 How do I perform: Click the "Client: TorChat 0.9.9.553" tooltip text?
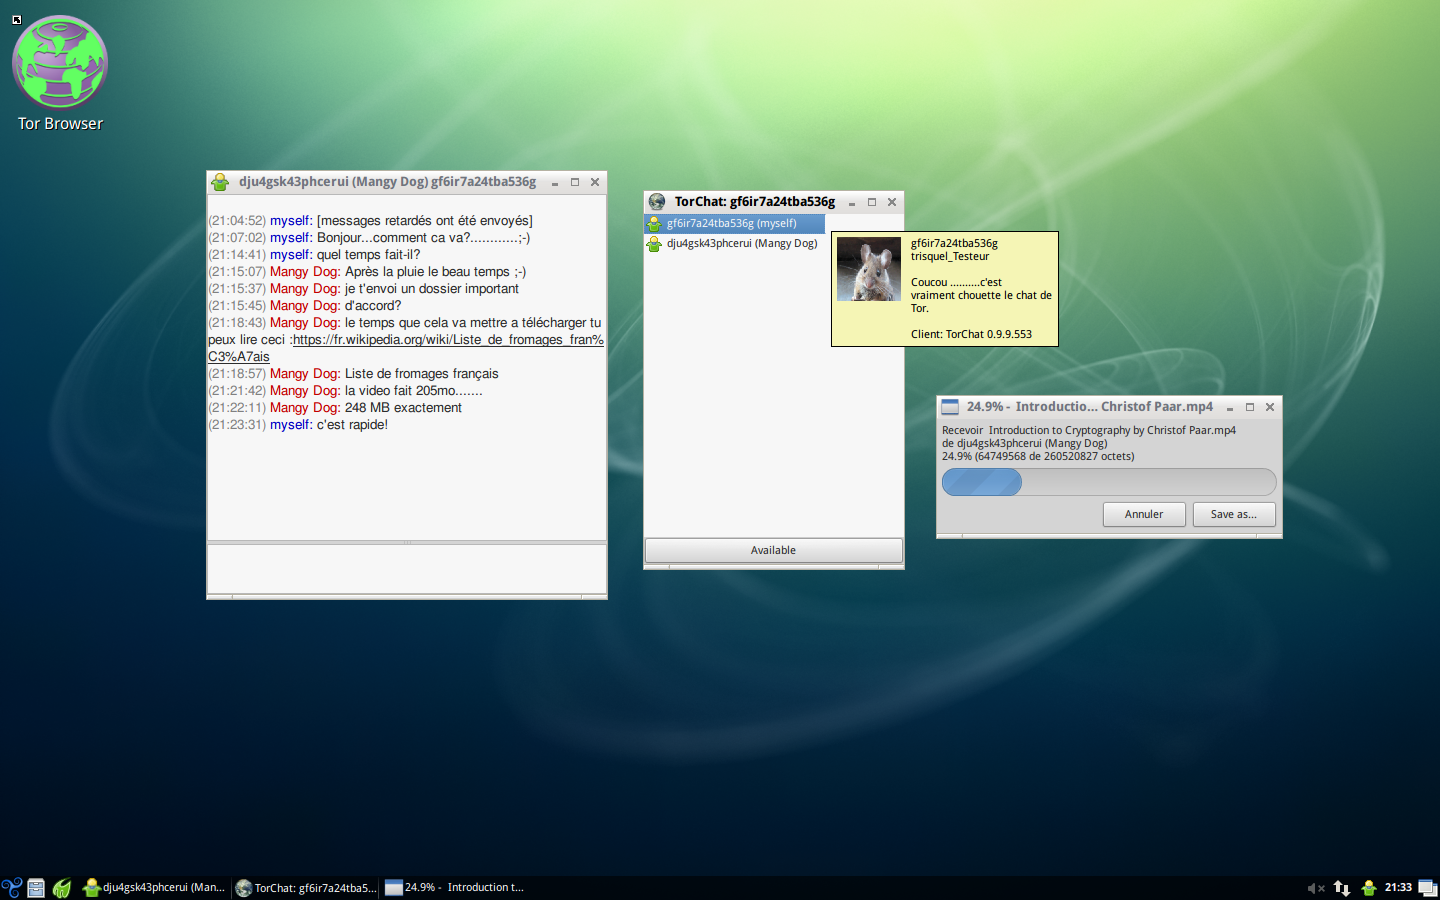[971, 334]
